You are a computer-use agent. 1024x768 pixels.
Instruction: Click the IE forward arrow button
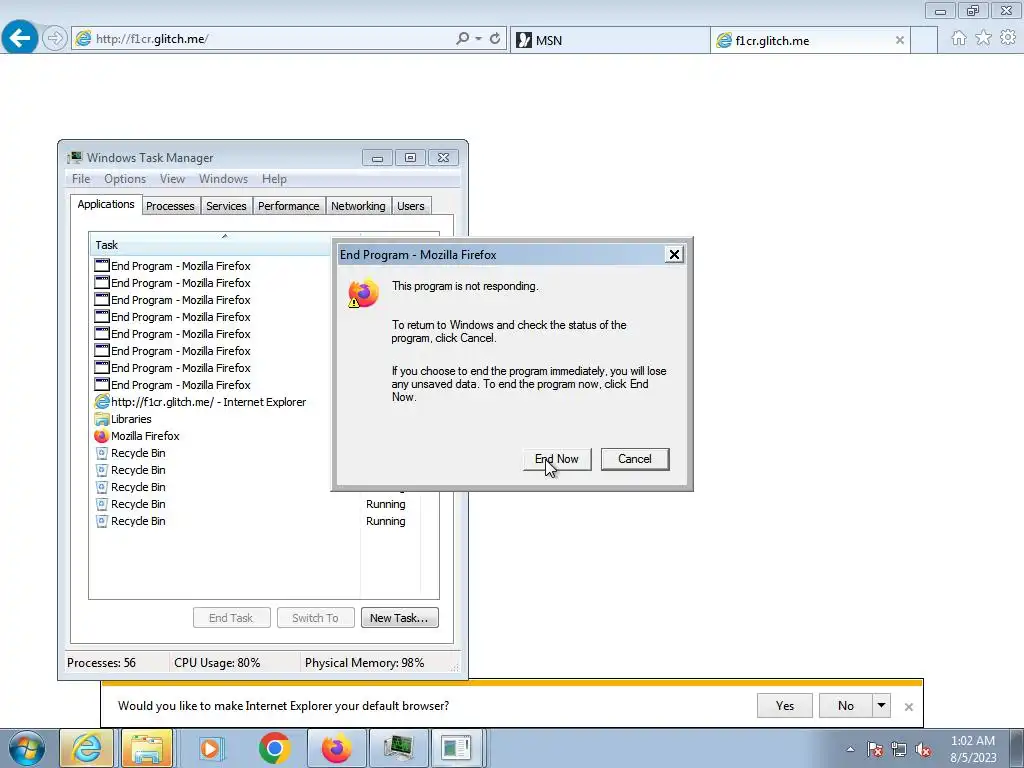[55, 39]
